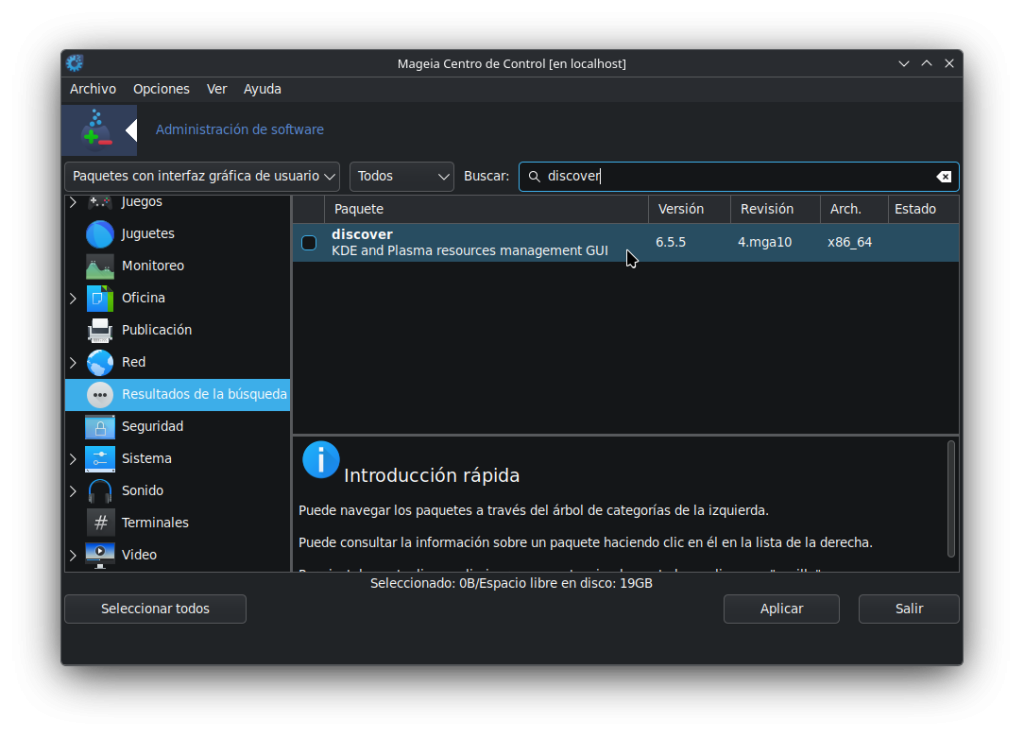Expand the Oficina category
The height and width of the screenshot is (738, 1024).
click(x=73, y=298)
